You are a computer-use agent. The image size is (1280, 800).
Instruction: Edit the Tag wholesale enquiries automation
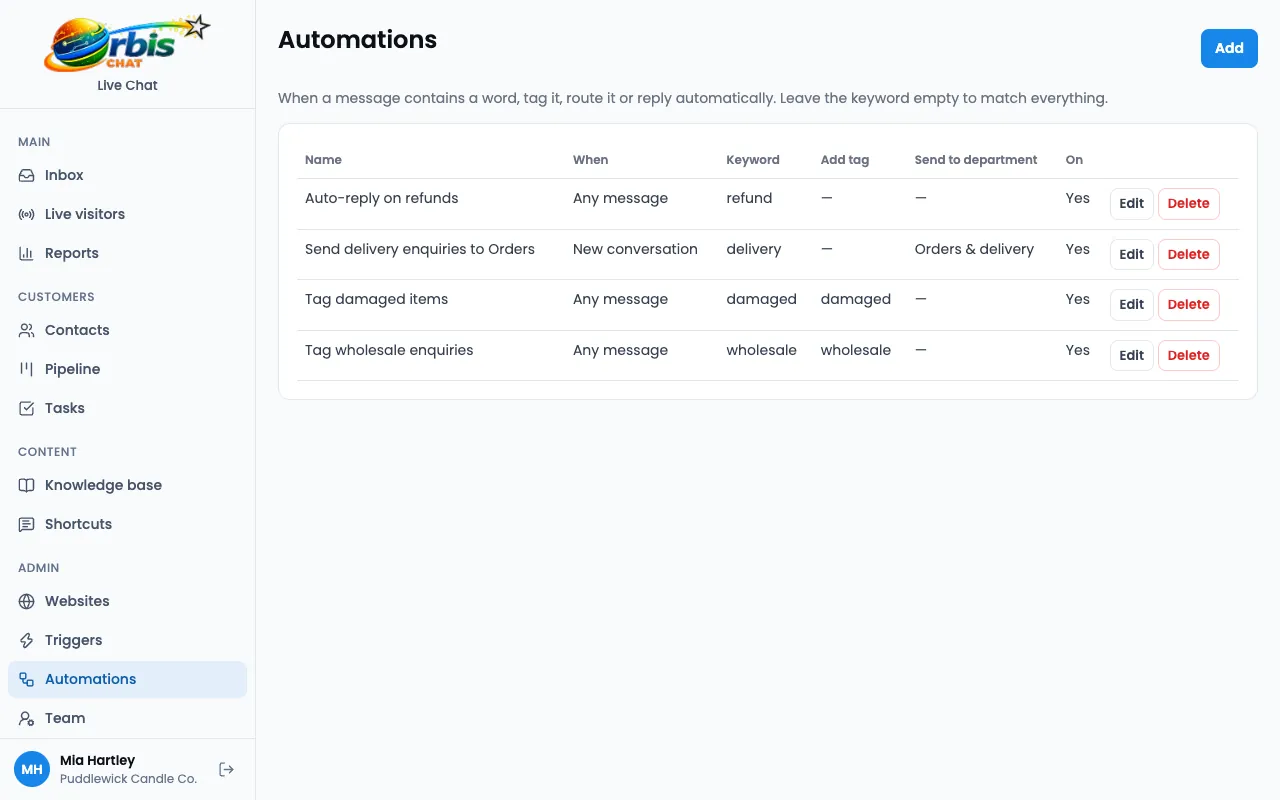pos(1132,355)
